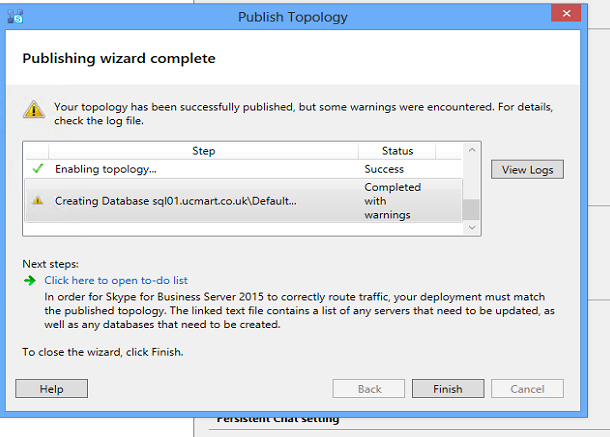Click the Completed with warnings status cell
This screenshot has height=437, width=610.
[x=393, y=201]
